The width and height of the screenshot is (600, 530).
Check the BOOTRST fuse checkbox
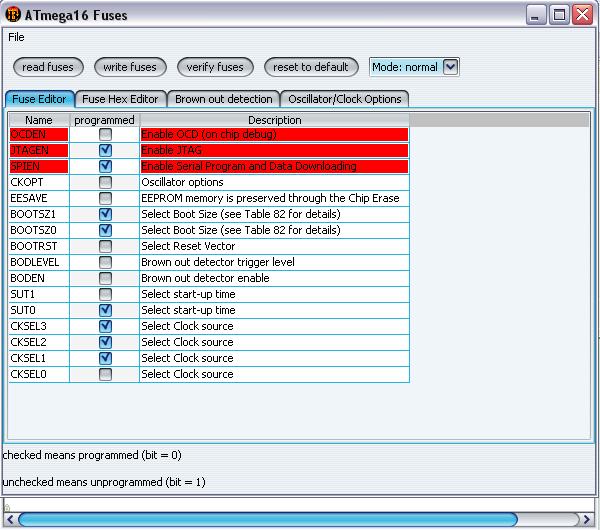[105, 246]
